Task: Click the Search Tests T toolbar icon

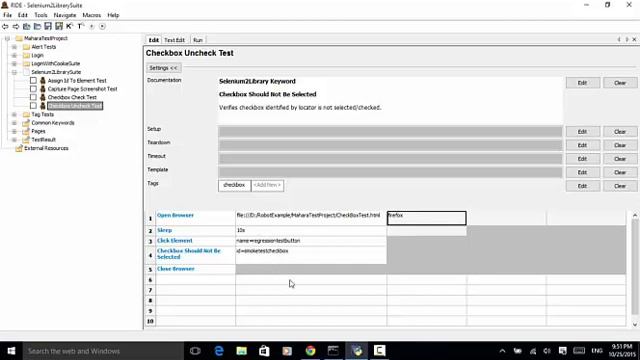Action: pos(80,26)
